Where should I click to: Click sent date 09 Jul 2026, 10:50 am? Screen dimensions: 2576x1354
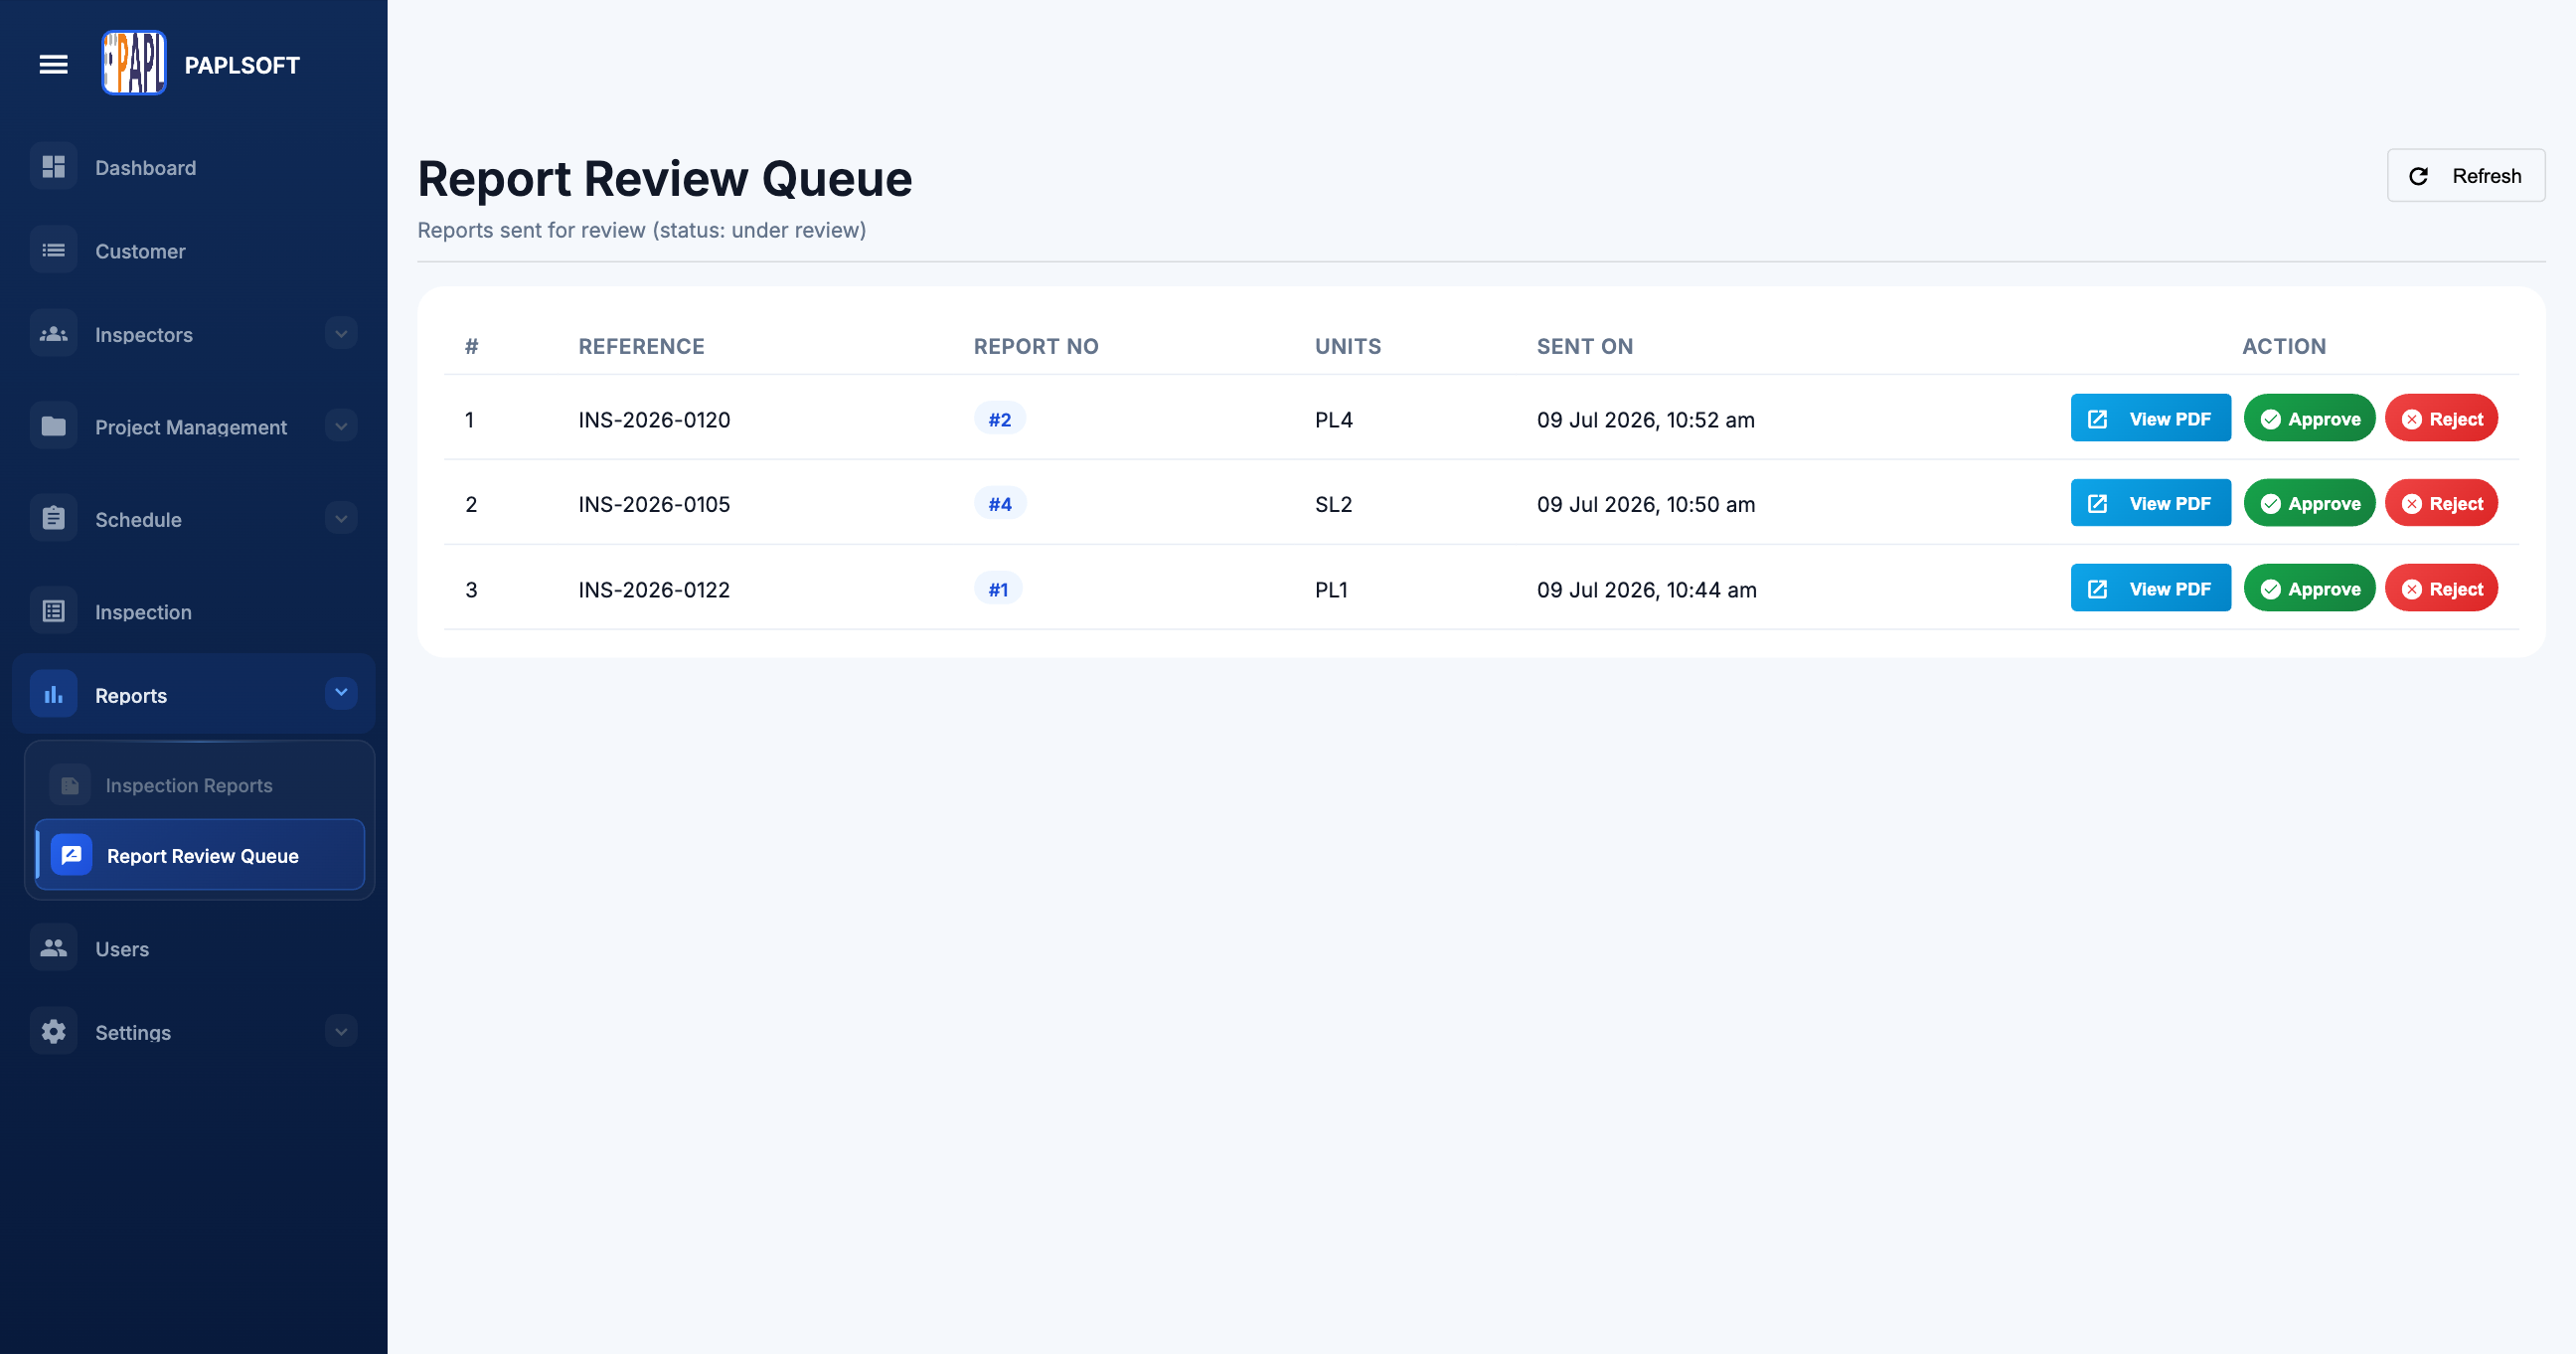click(1645, 504)
